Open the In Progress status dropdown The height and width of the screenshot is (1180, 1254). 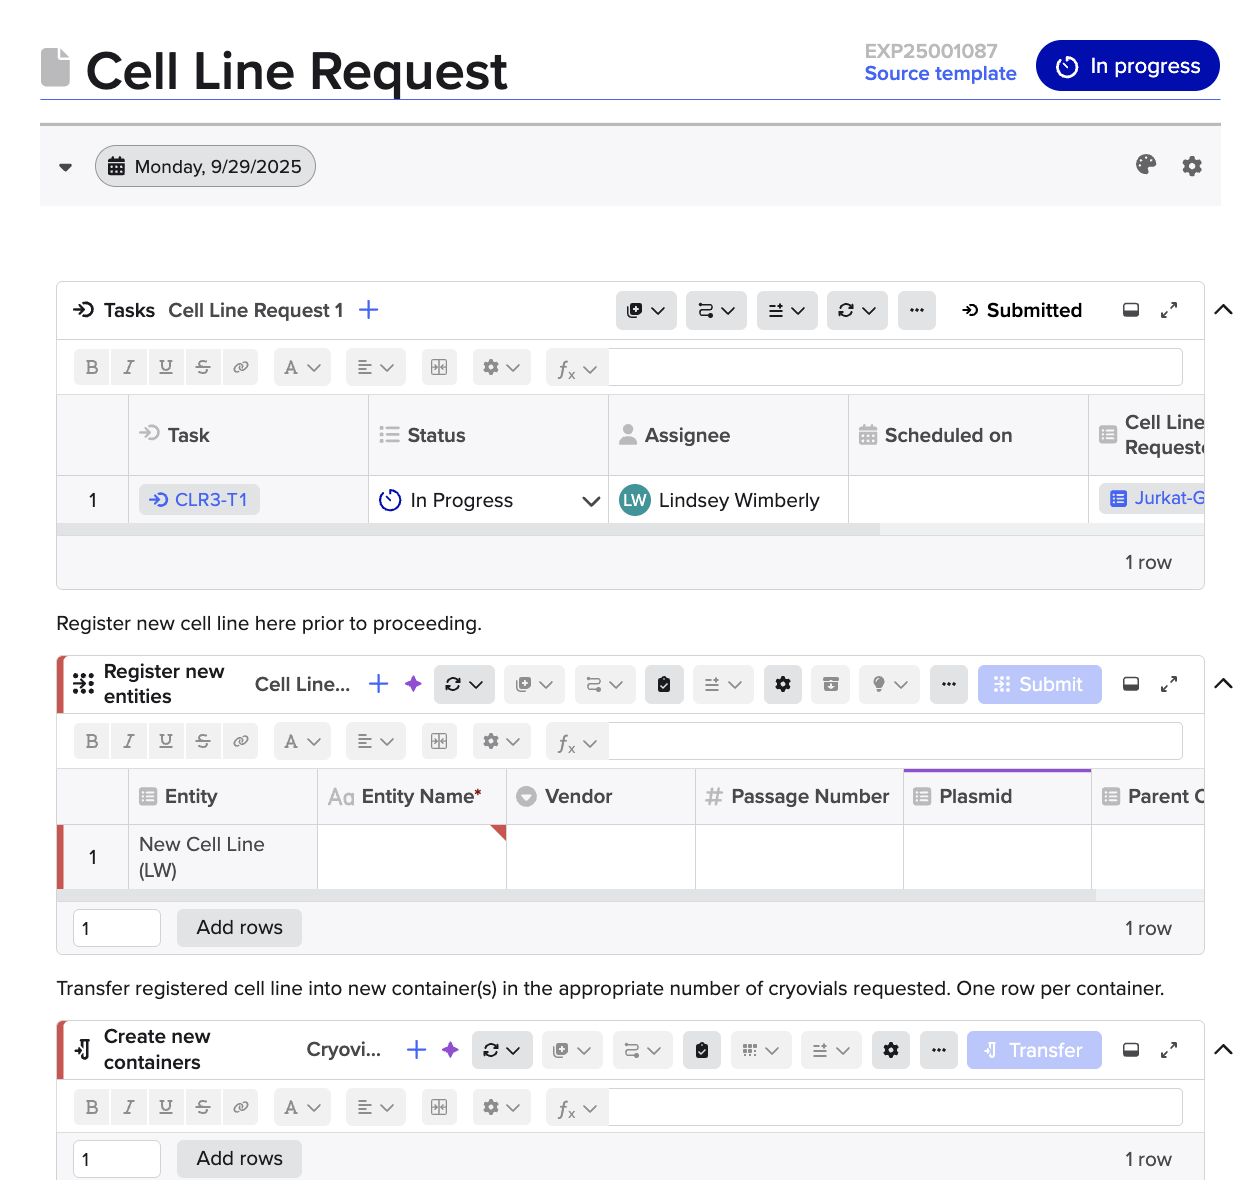[x=590, y=500]
